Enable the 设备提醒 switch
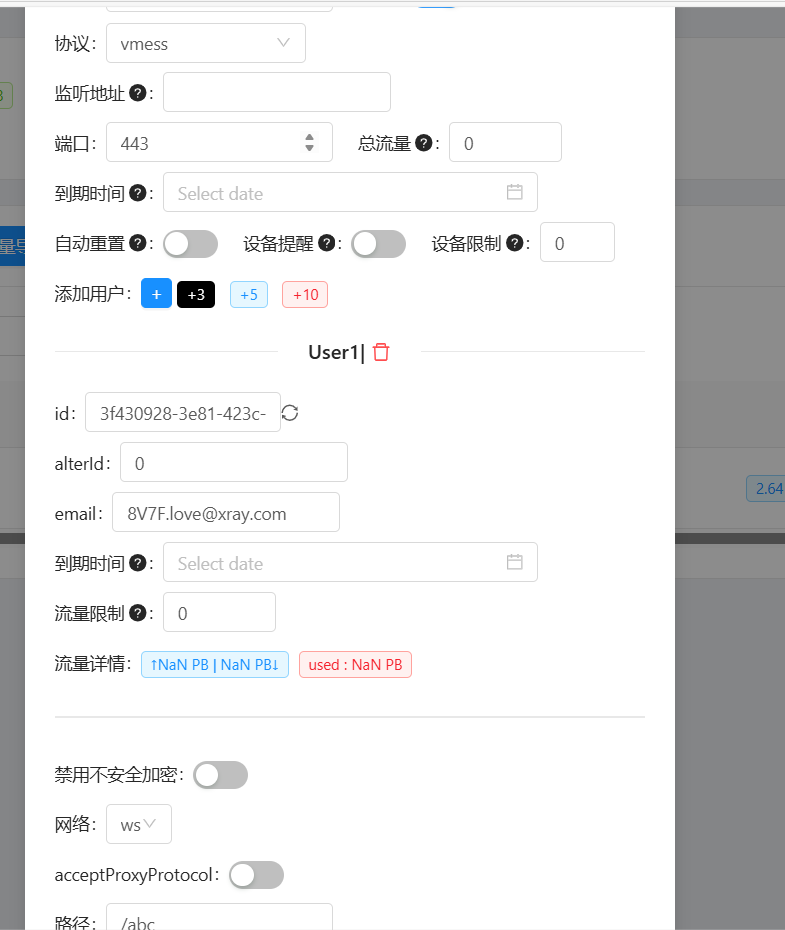The width and height of the screenshot is (785, 930). [x=378, y=244]
